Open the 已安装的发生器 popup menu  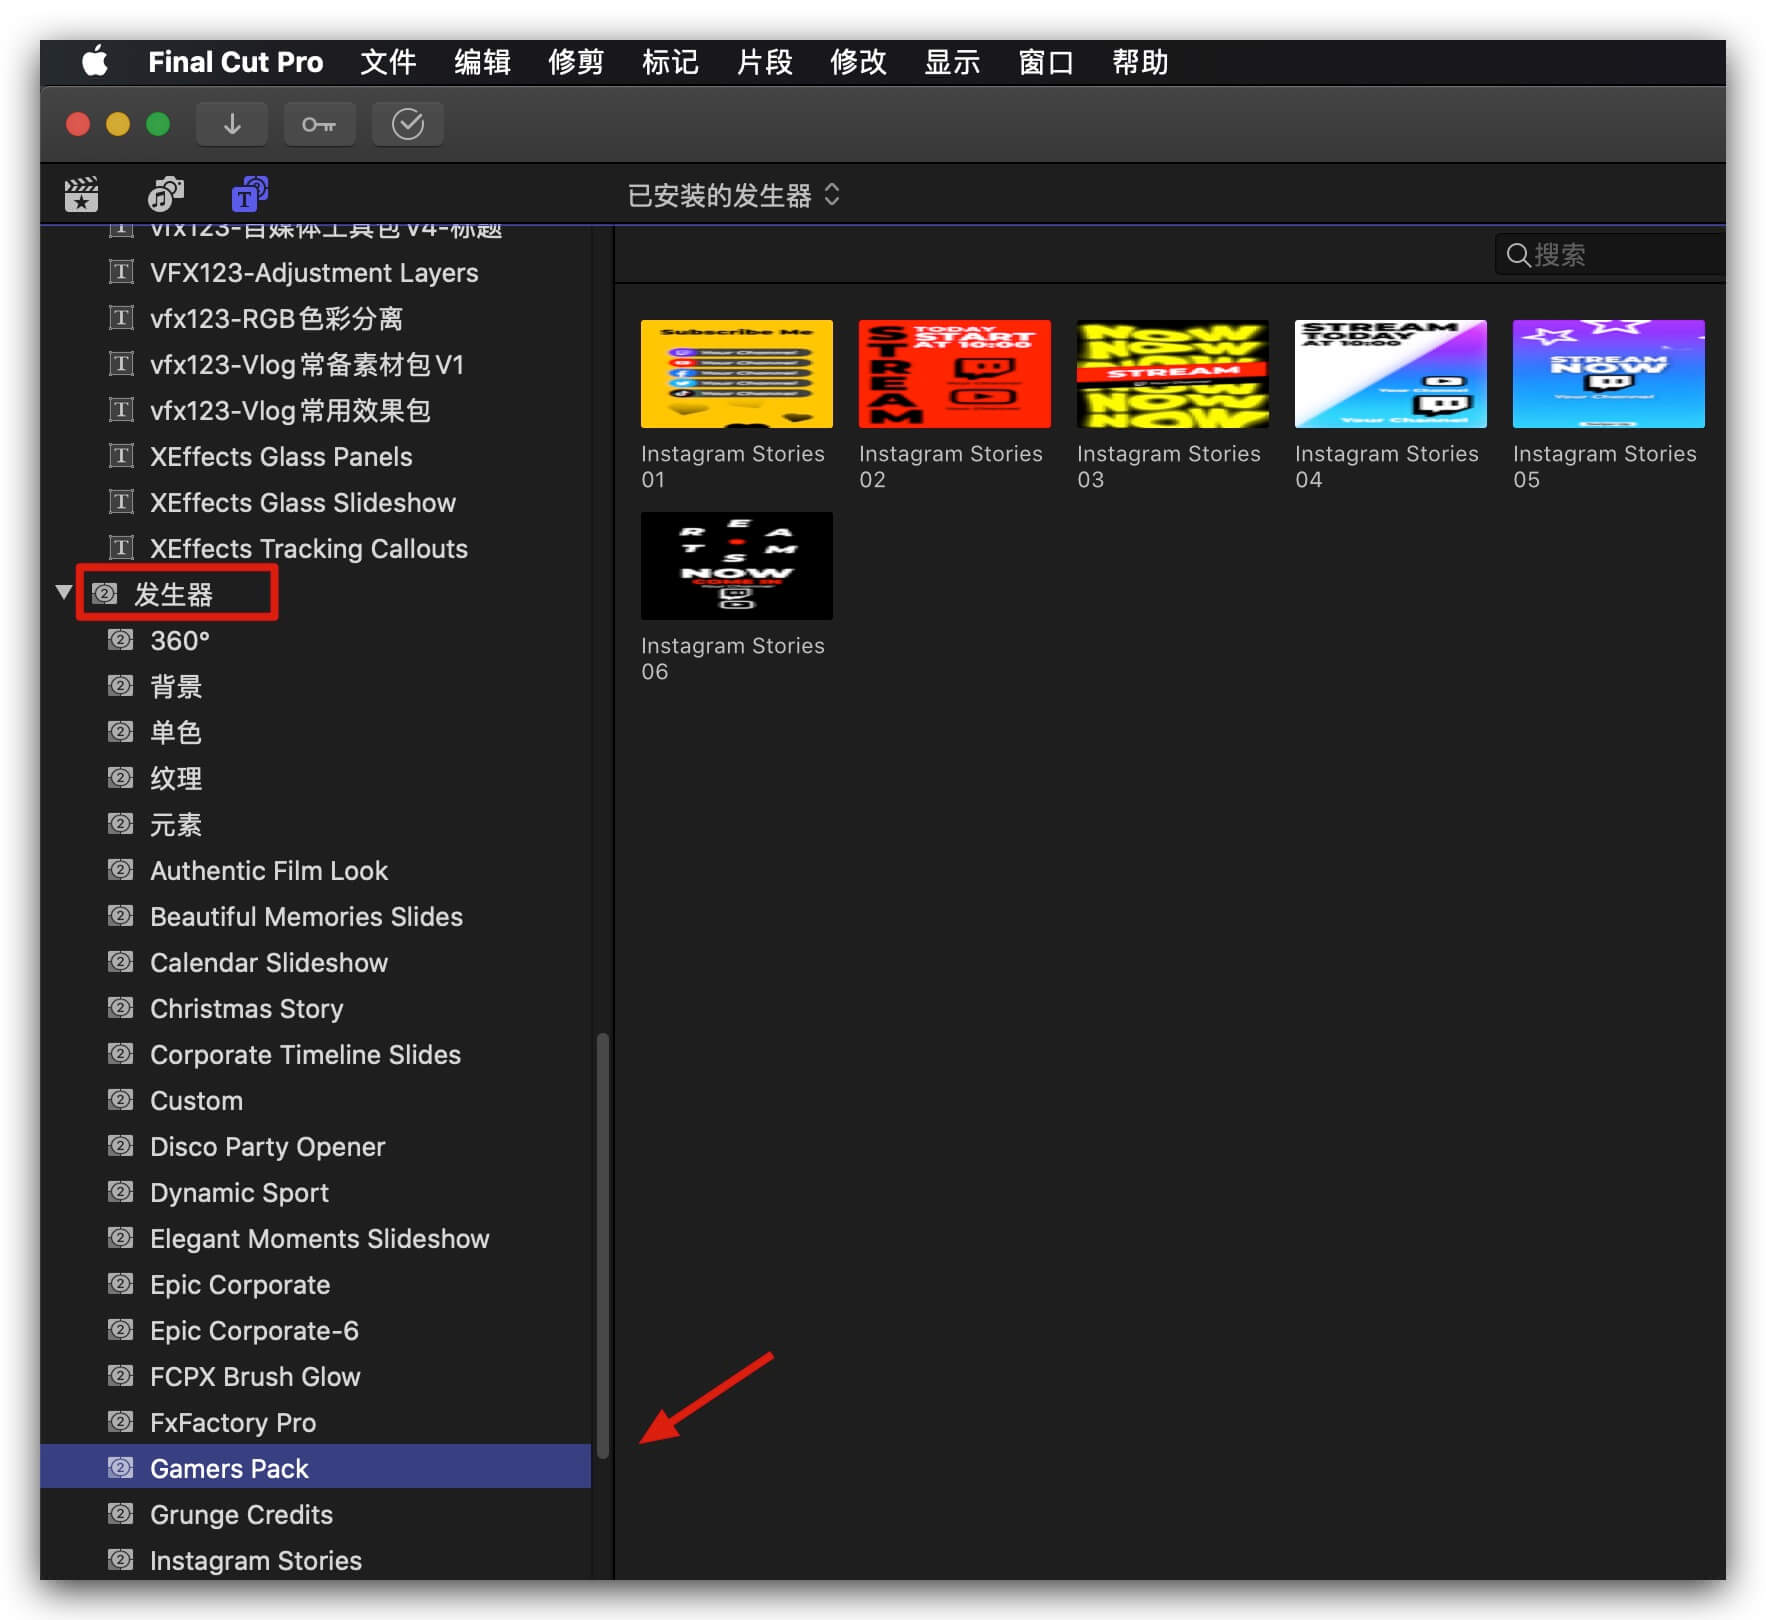click(x=734, y=195)
